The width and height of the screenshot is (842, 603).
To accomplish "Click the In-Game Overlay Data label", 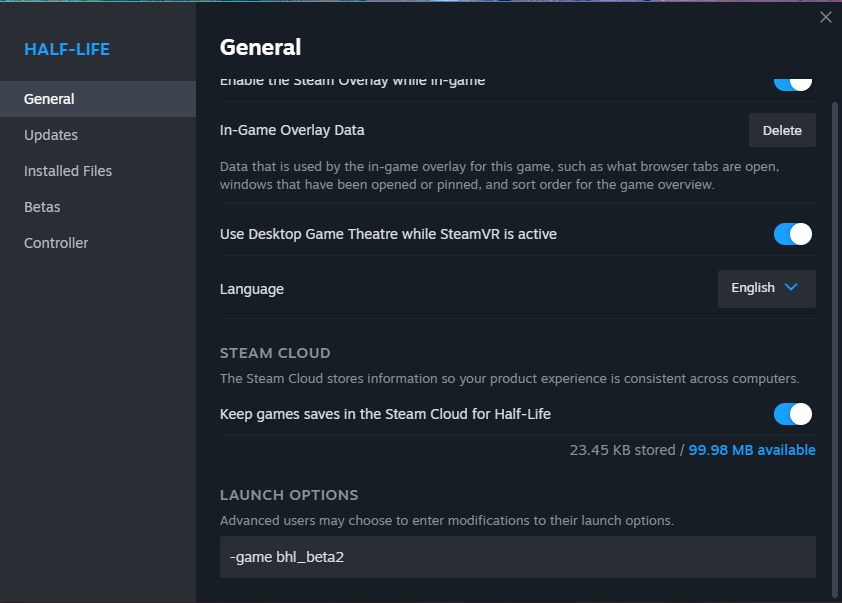I will coord(292,130).
